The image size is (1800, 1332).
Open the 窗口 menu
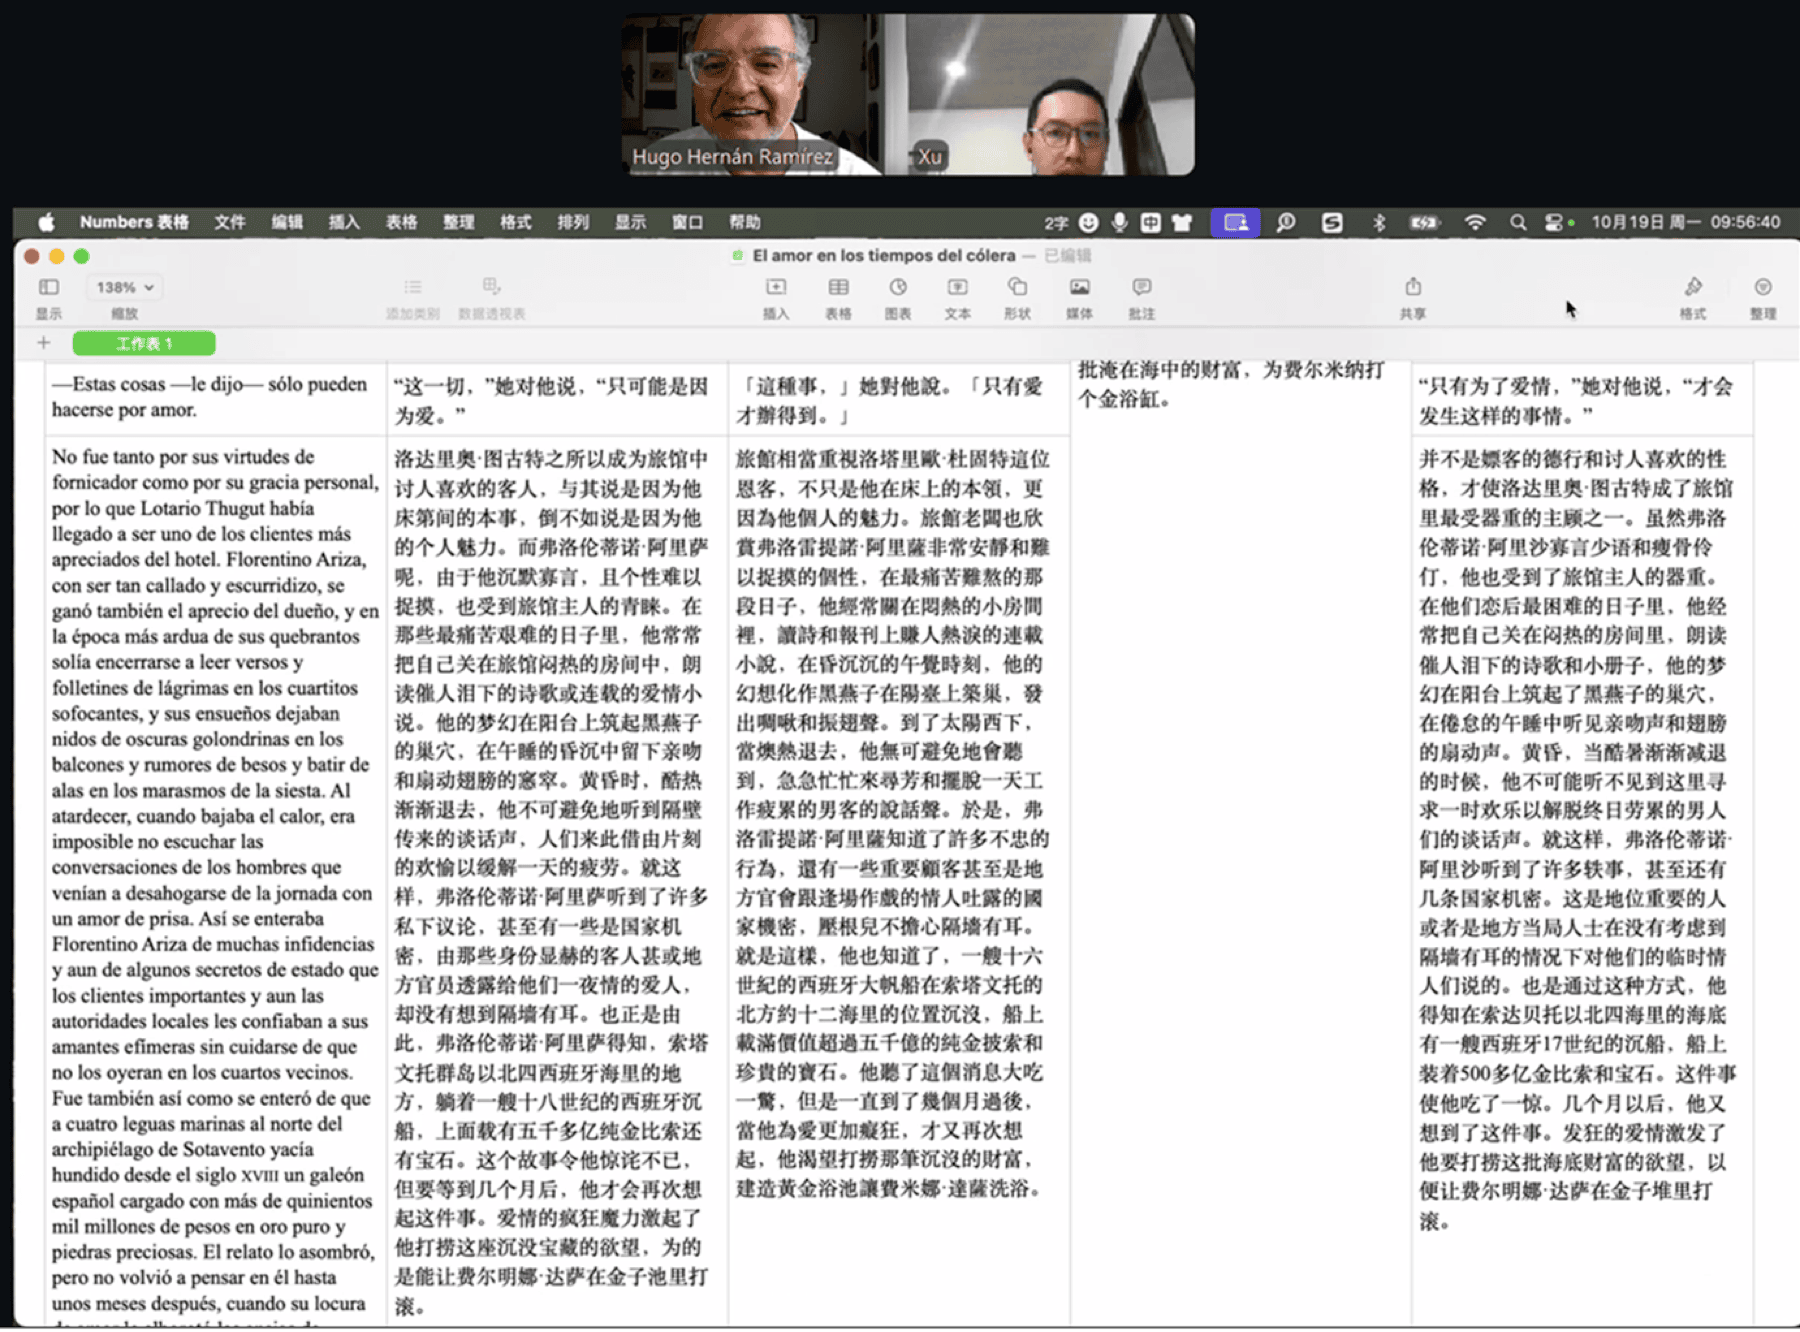click(687, 222)
